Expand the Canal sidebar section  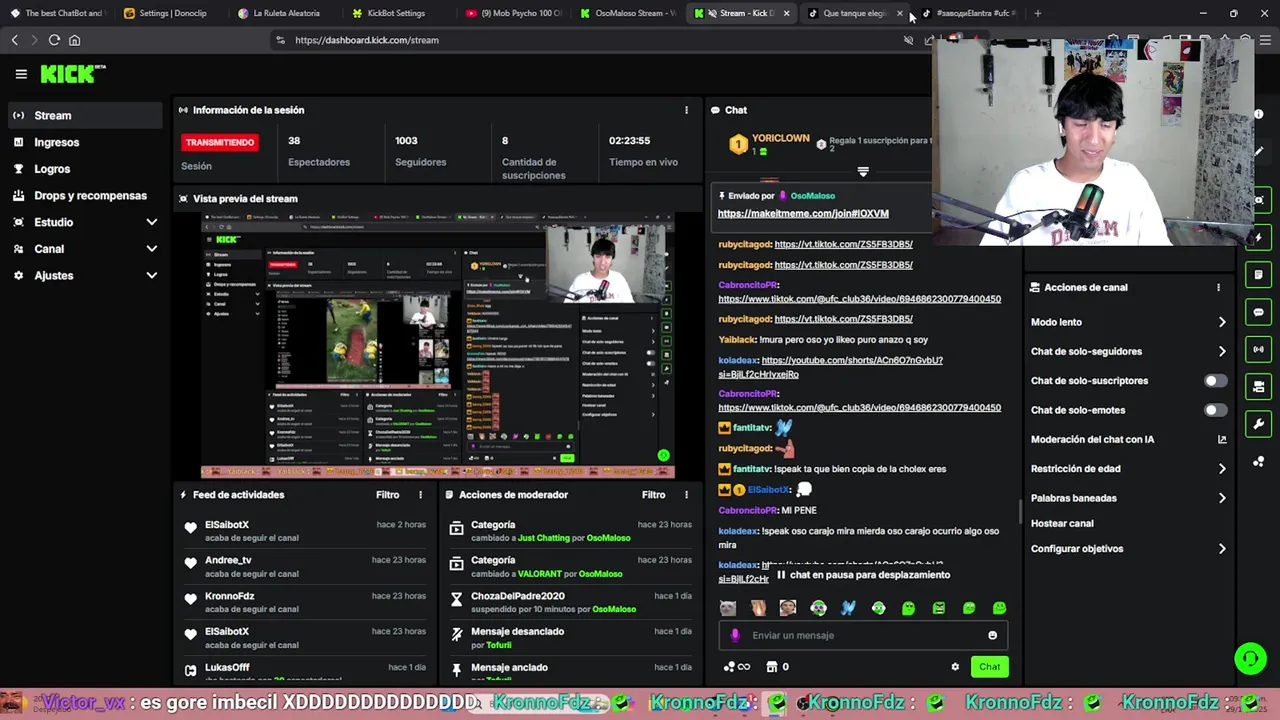(x=152, y=249)
